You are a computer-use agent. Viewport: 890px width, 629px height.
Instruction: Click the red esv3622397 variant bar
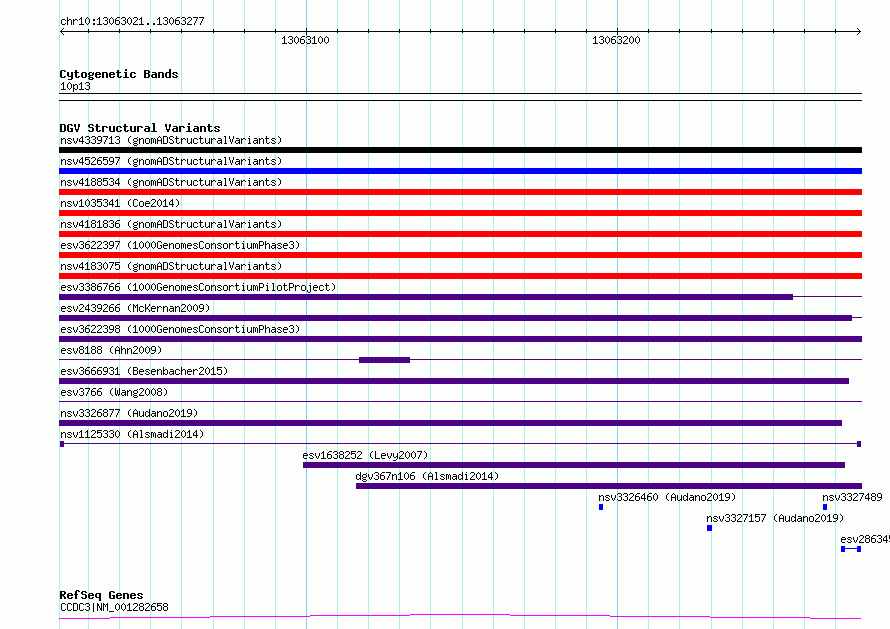tap(460, 255)
